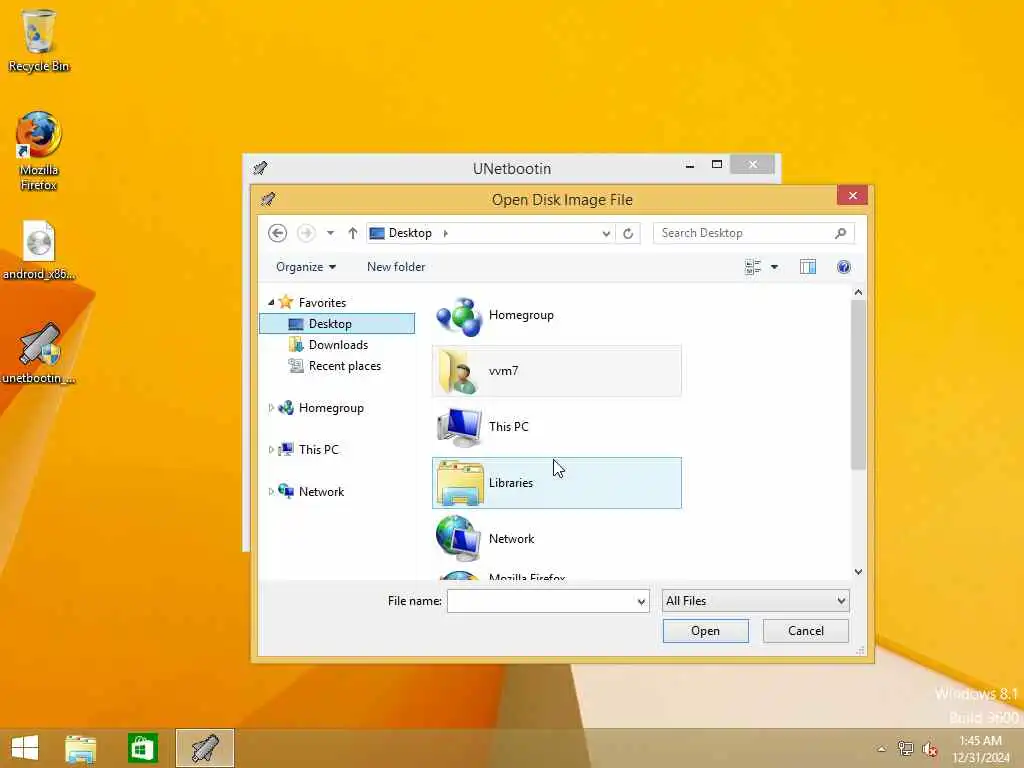Select Network in the navigation pane
Viewport: 1024px width, 768px height.
(321, 492)
